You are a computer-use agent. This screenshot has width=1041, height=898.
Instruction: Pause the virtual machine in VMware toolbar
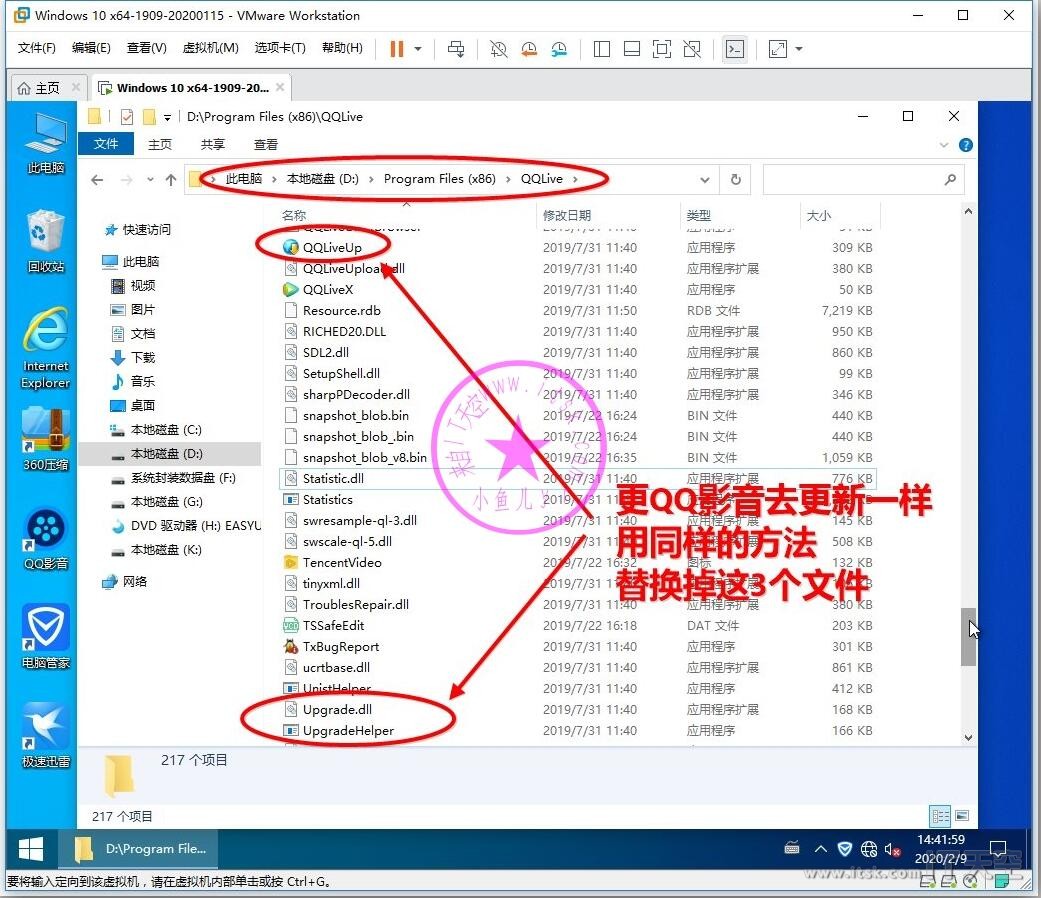pyautogui.click(x=396, y=48)
